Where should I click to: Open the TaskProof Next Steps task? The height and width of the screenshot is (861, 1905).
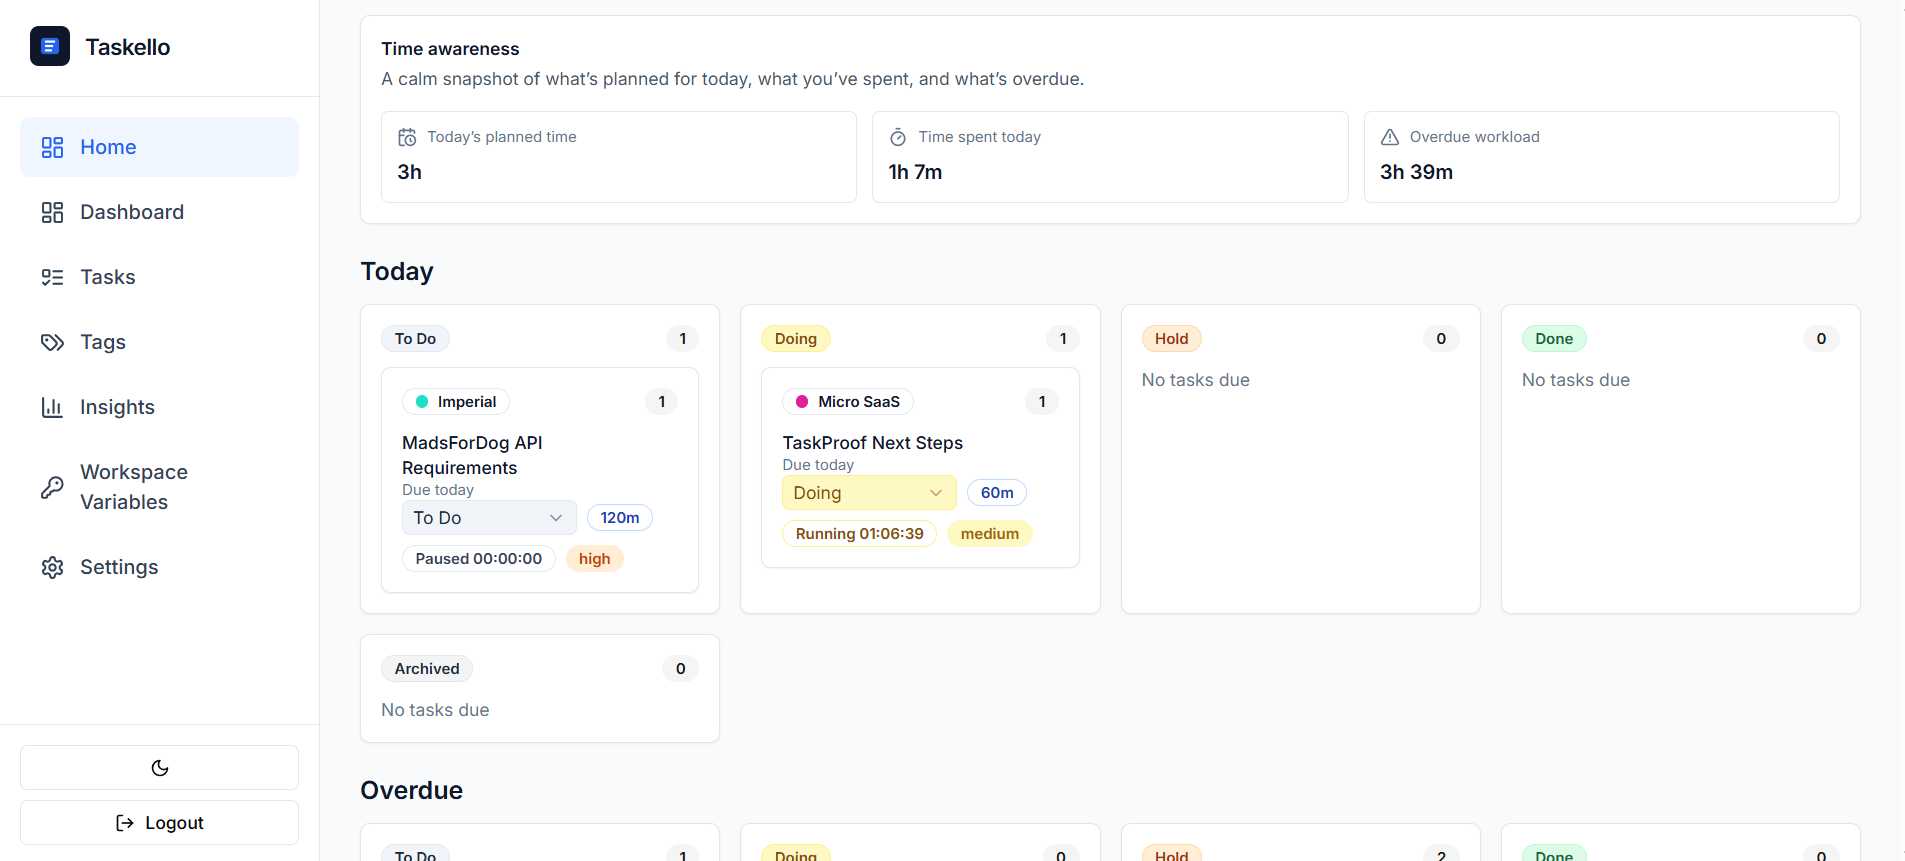coord(872,443)
